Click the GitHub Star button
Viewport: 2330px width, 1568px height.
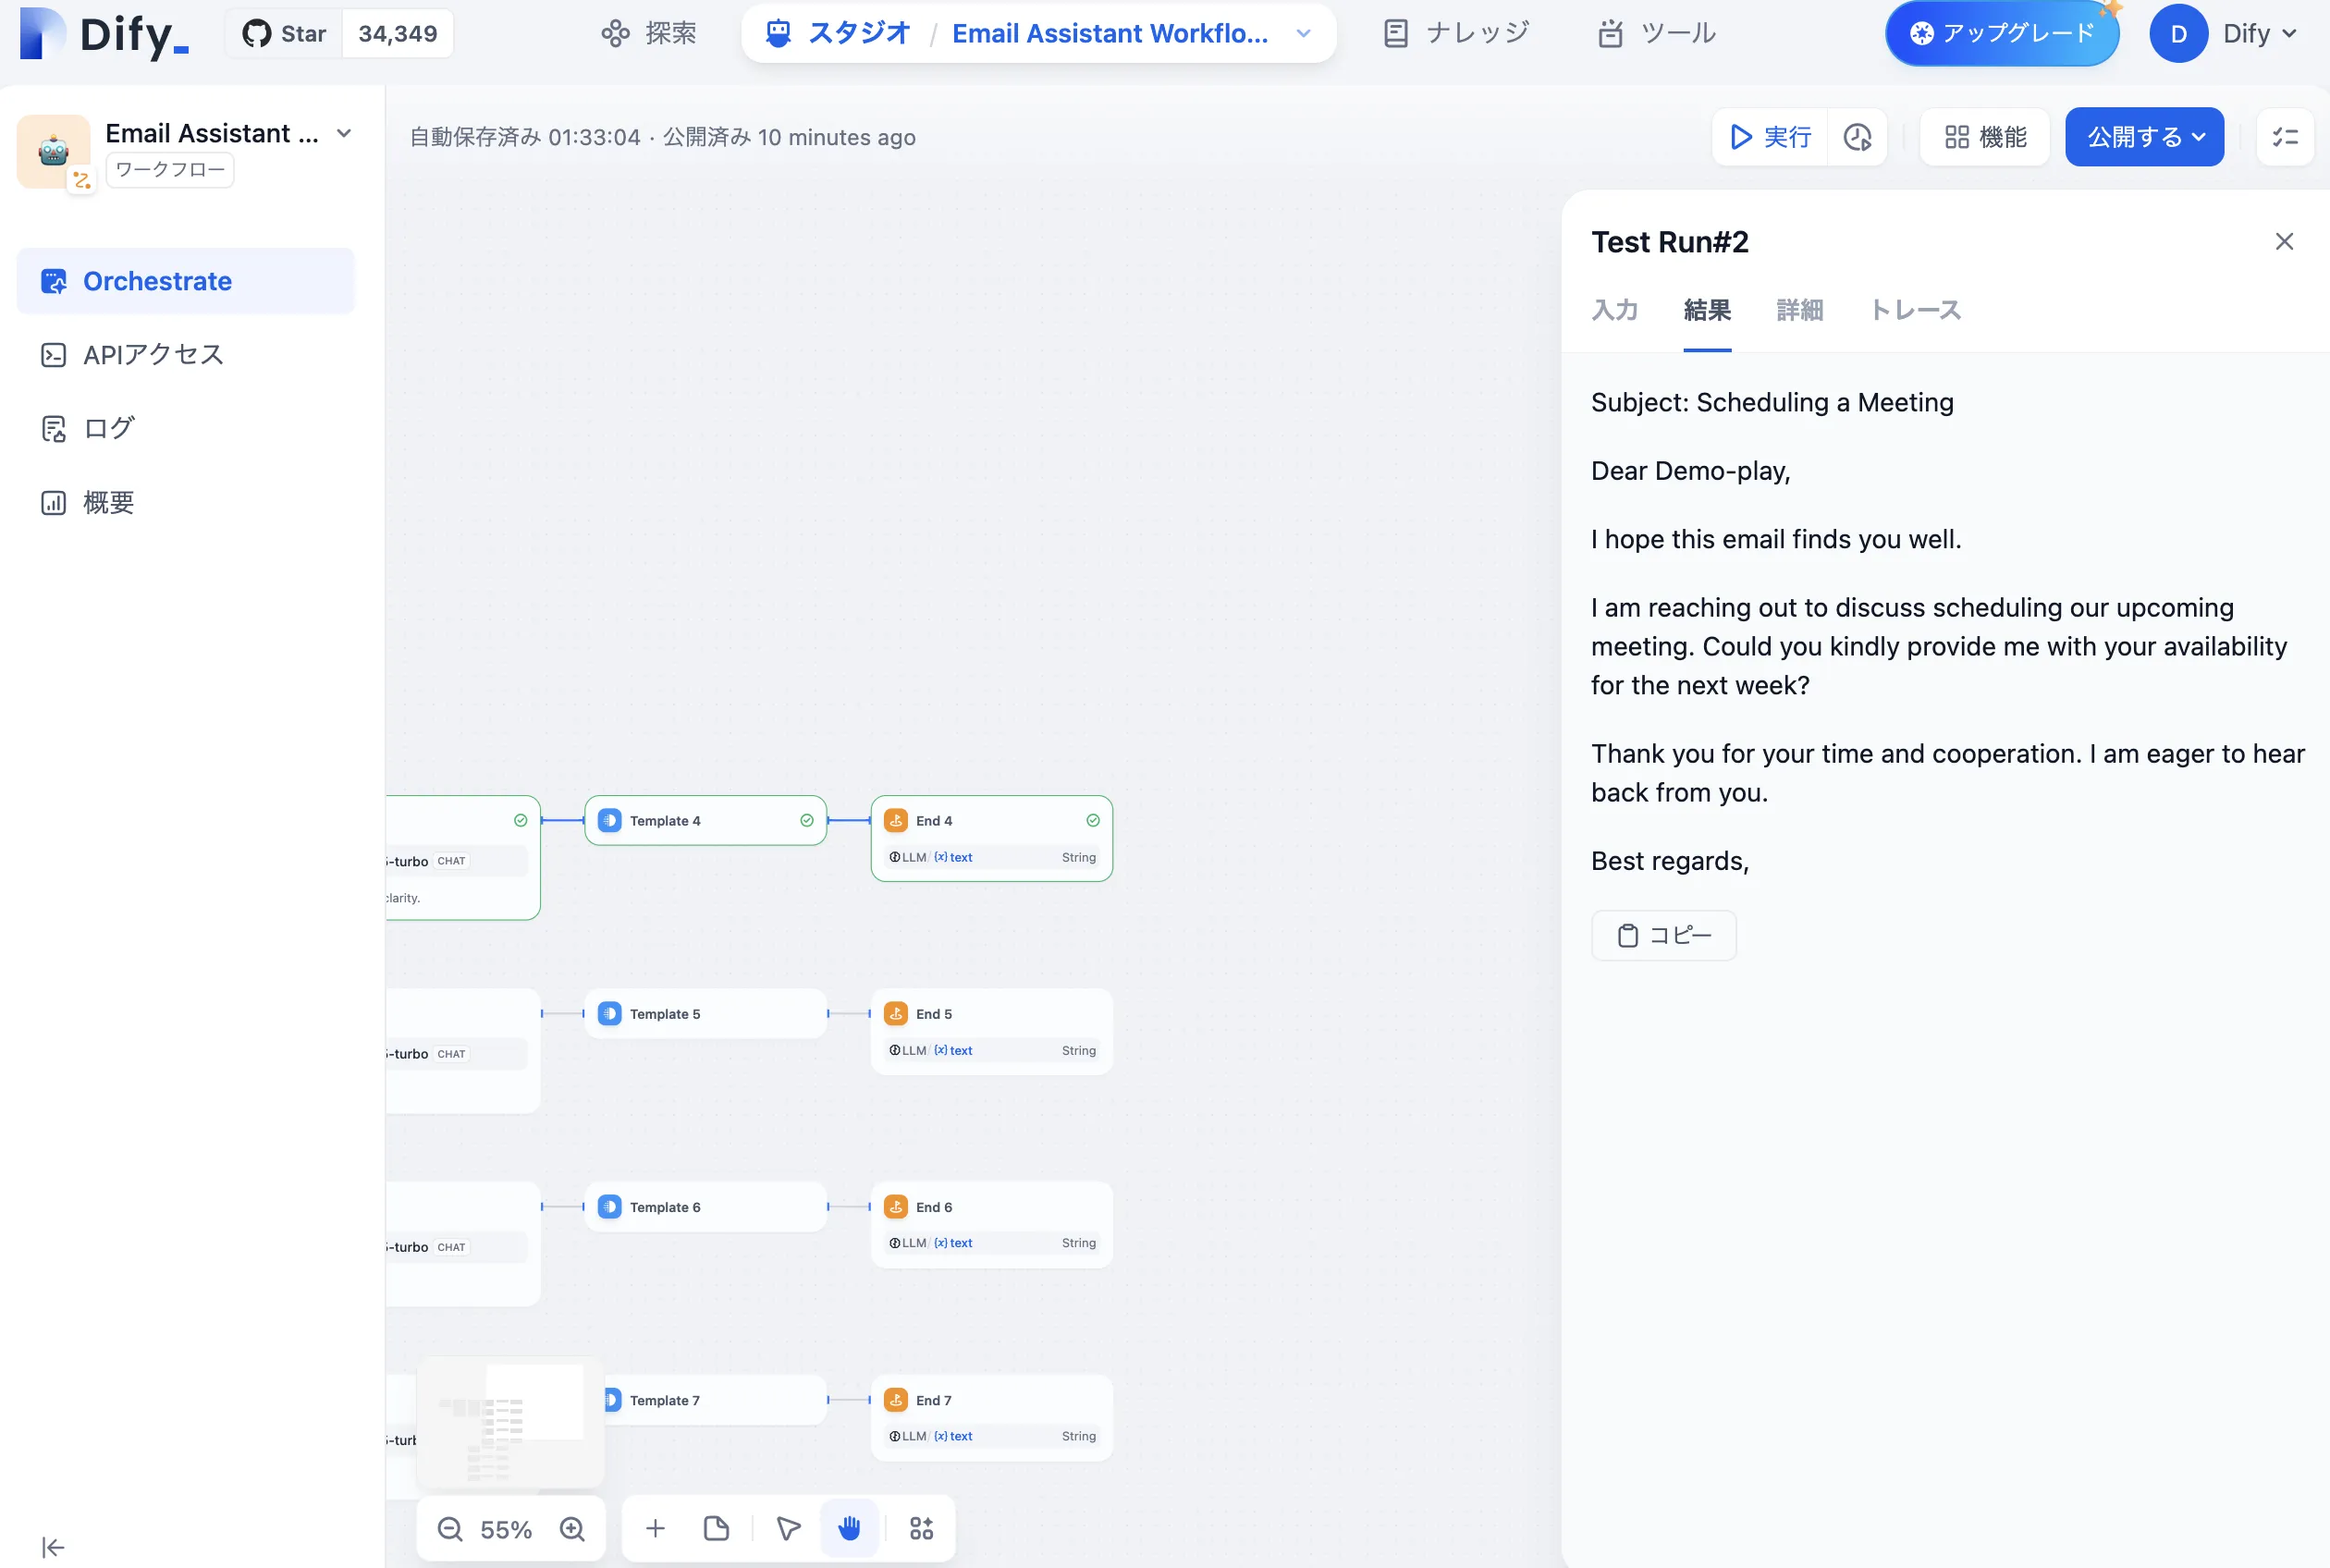[285, 33]
